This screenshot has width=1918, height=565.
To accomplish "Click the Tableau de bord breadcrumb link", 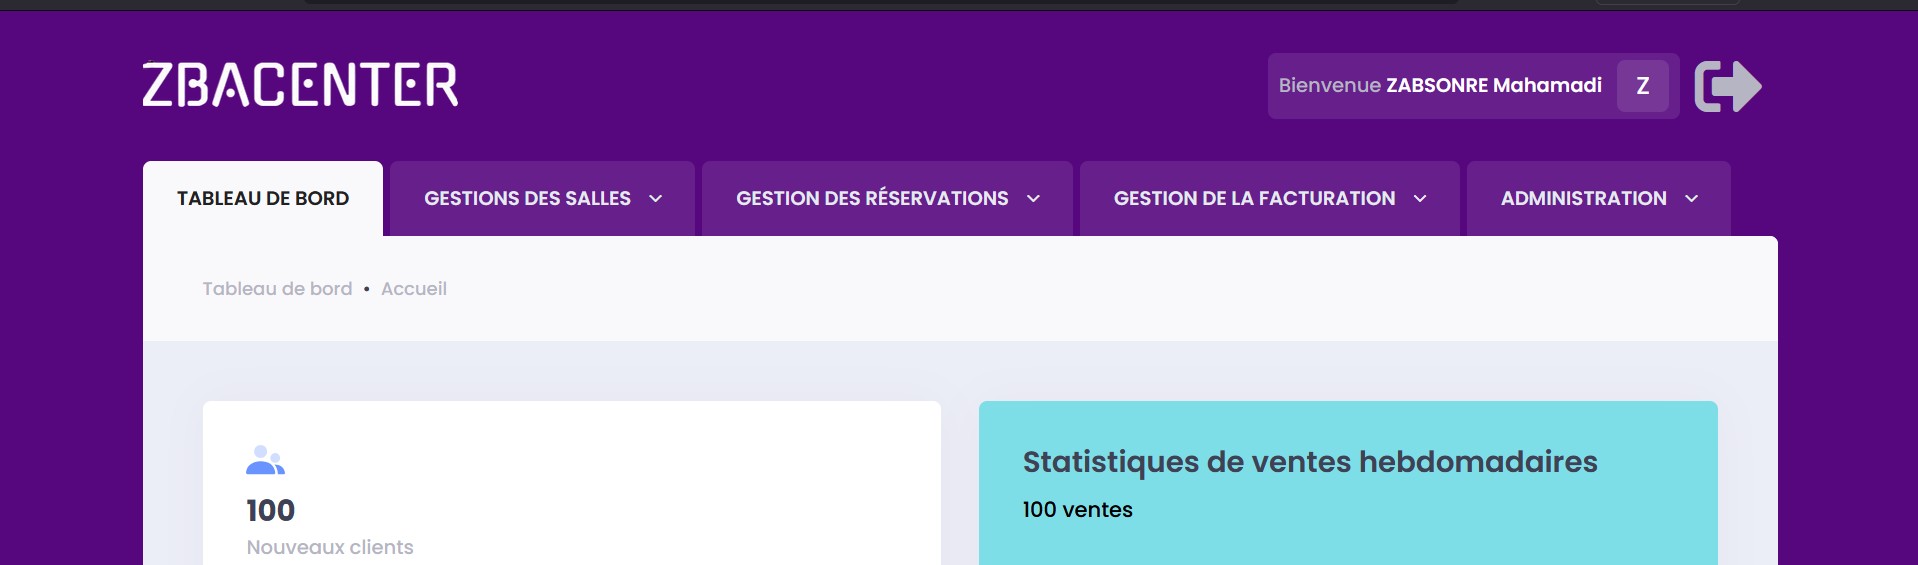I will point(277,289).
